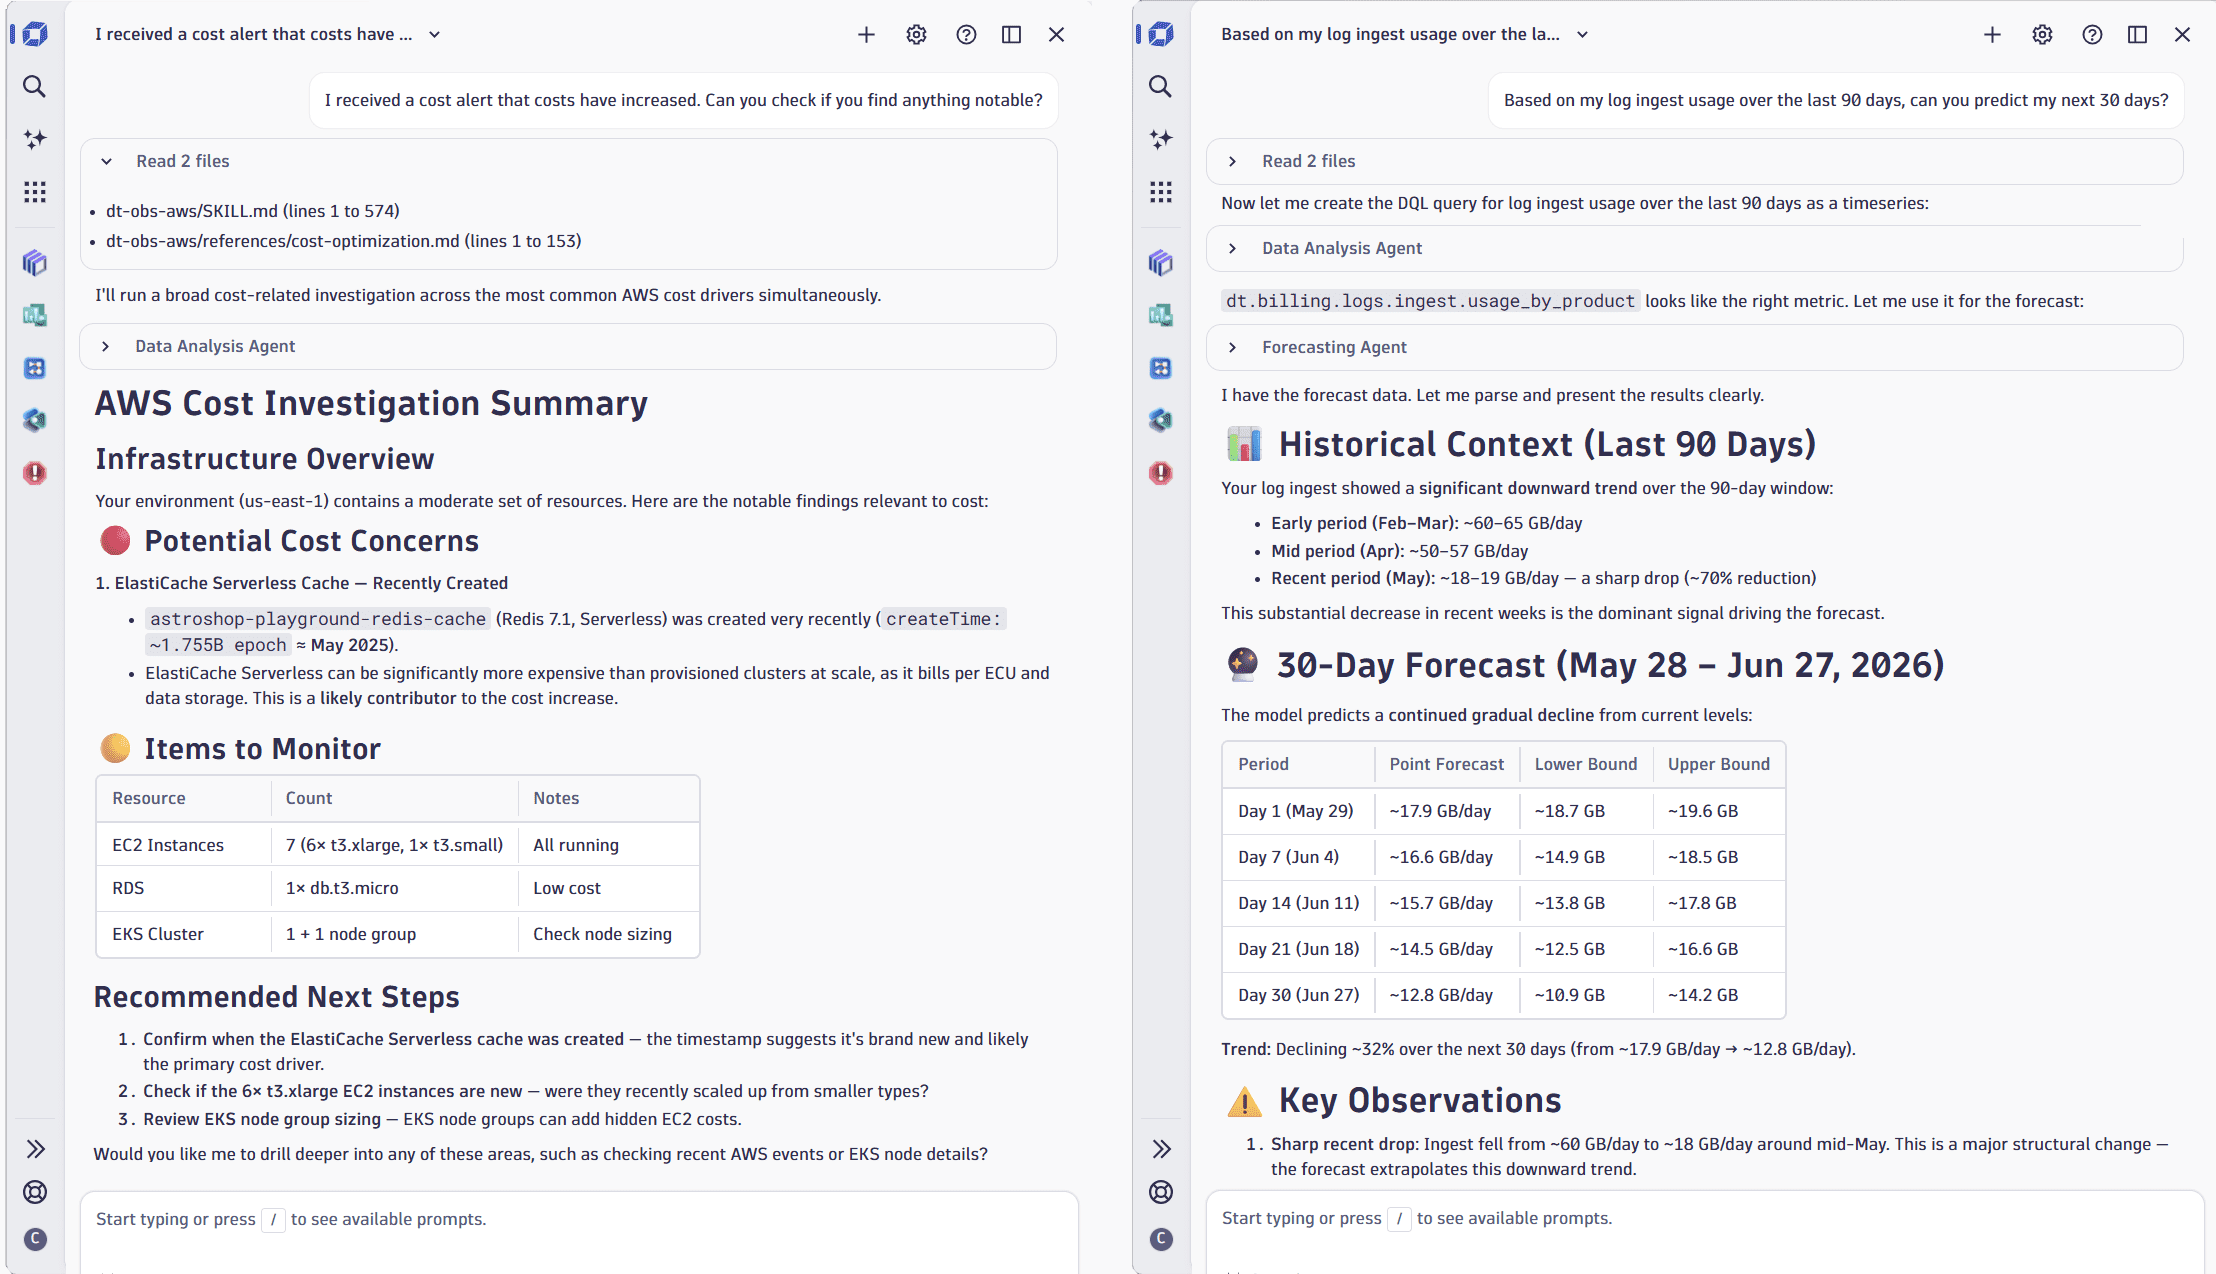Viewport: 2216px width, 1274px height.
Task: Open the search icon in right window sidebar
Action: (x=1160, y=86)
